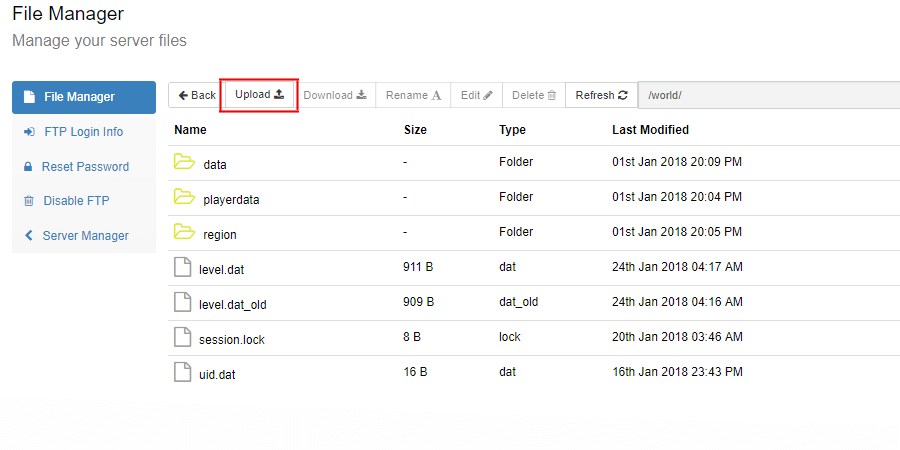This screenshot has width=900, height=450.
Task: Click the Rename toolbar button
Action: click(413, 95)
